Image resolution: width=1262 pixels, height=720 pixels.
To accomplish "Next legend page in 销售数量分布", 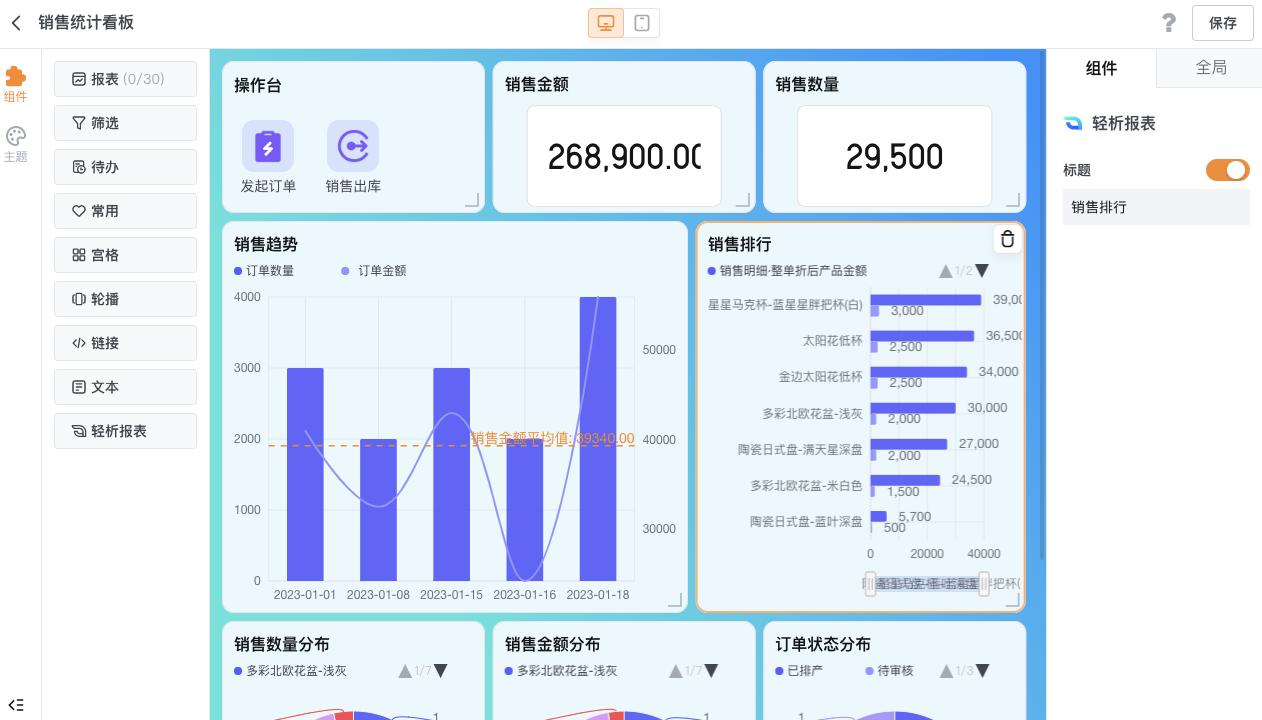I will pyautogui.click(x=441, y=671).
